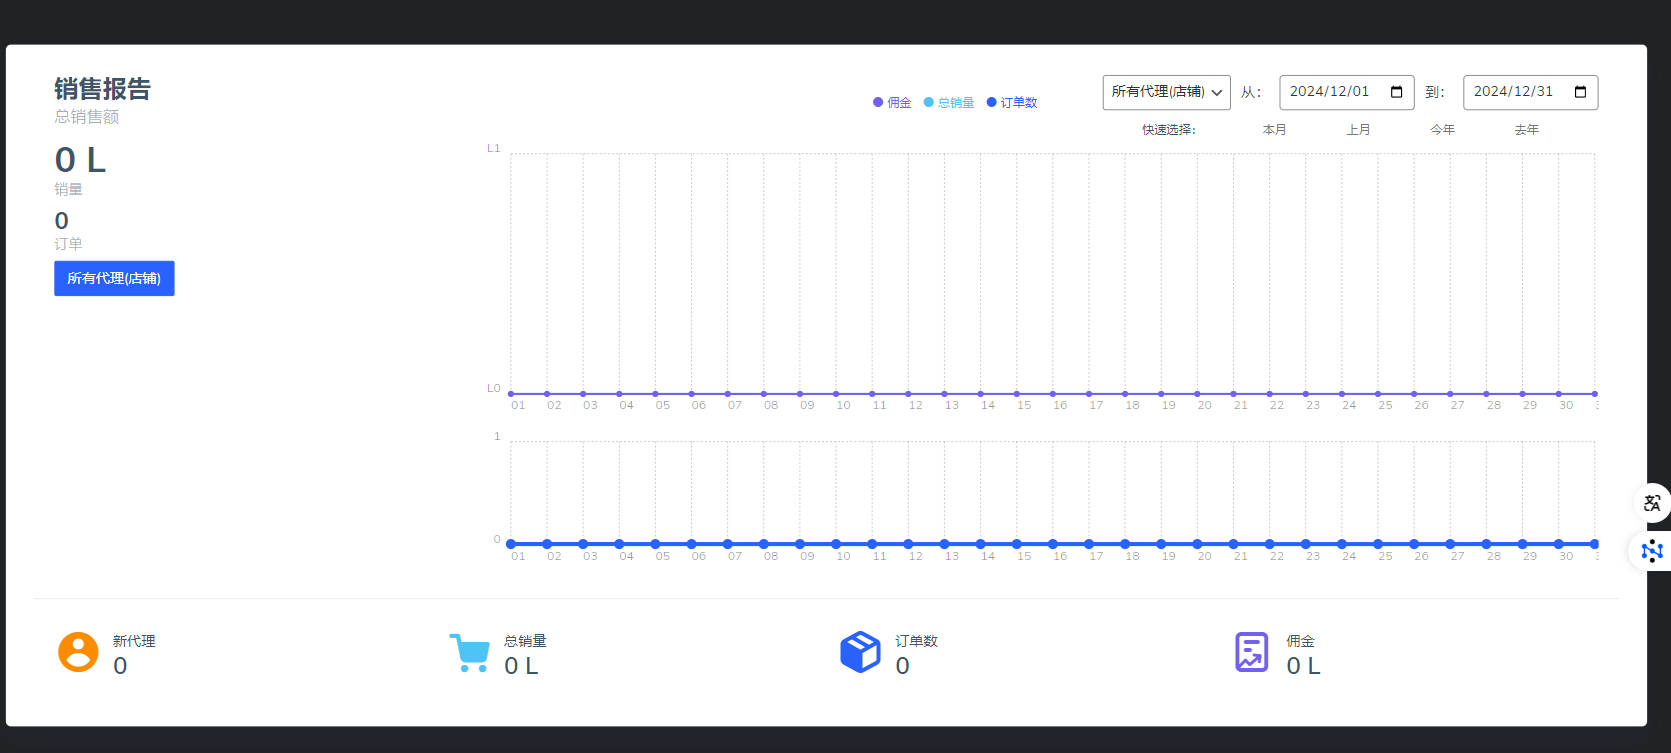Click the 订单 label under count
The width and height of the screenshot is (1671, 753).
pyautogui.click(x=68, y=244)
